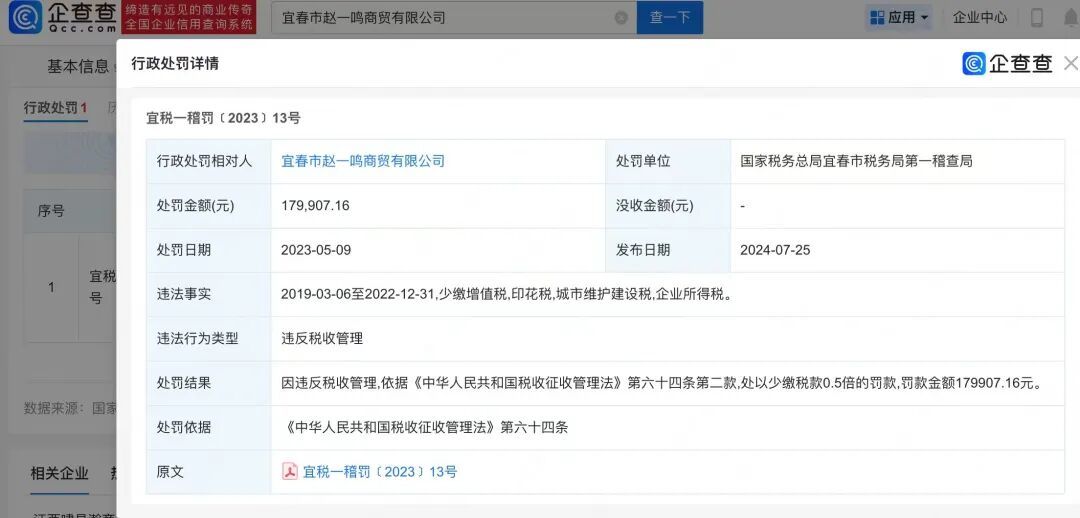This screenshot has height=518, width=1080.
Task: Click the penalty date 2023-05-09
Action: (x=315, y=250)
